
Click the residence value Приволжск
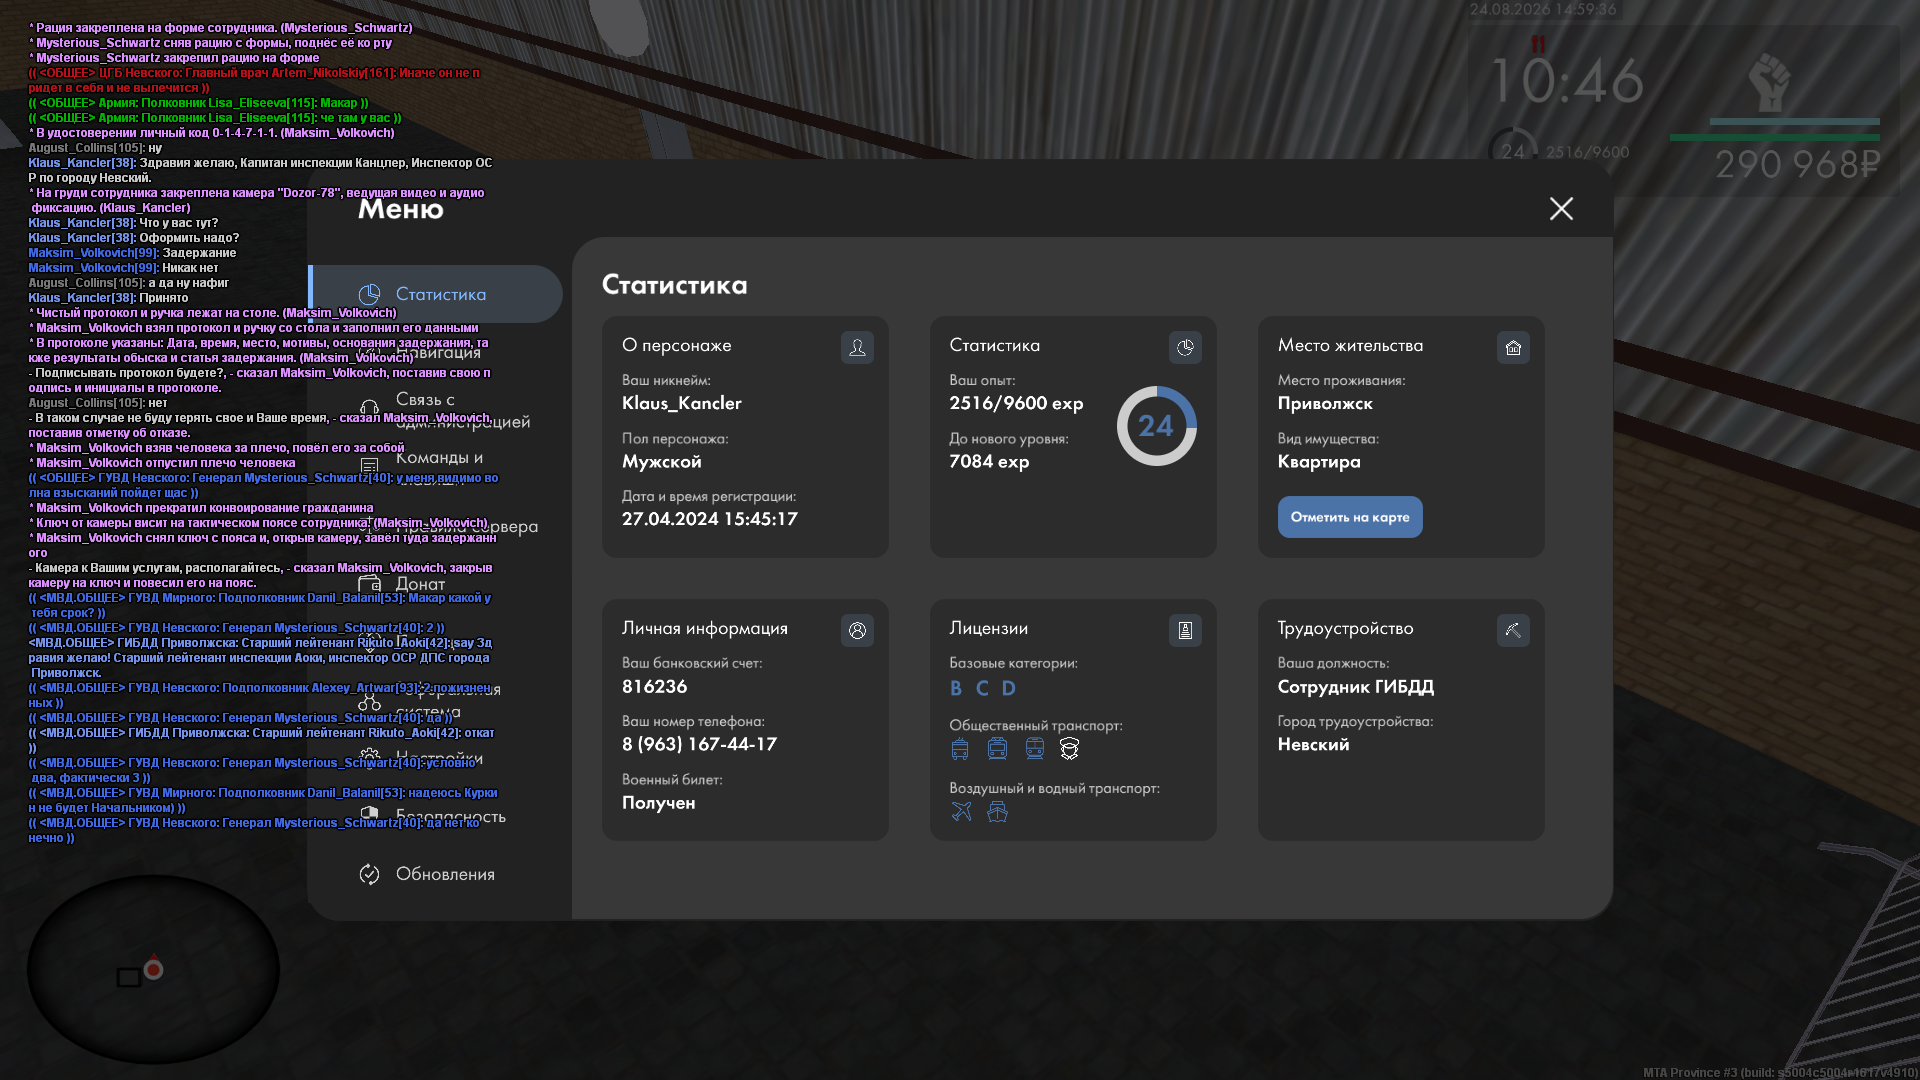point(1325,403)
